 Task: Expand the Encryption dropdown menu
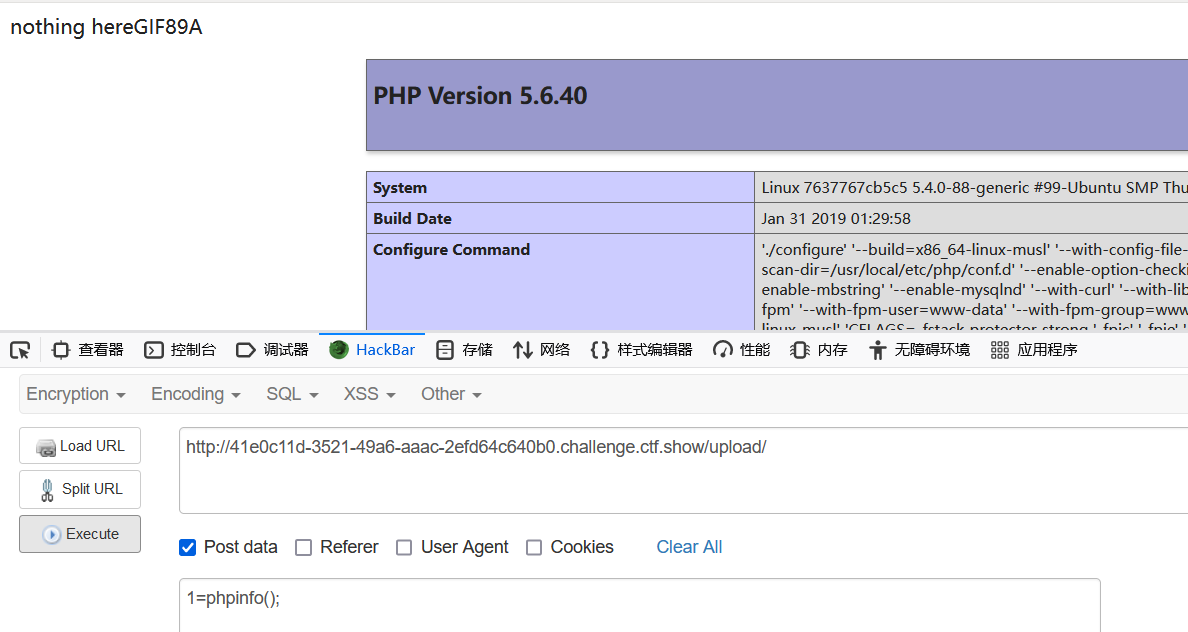coord(76,394)
